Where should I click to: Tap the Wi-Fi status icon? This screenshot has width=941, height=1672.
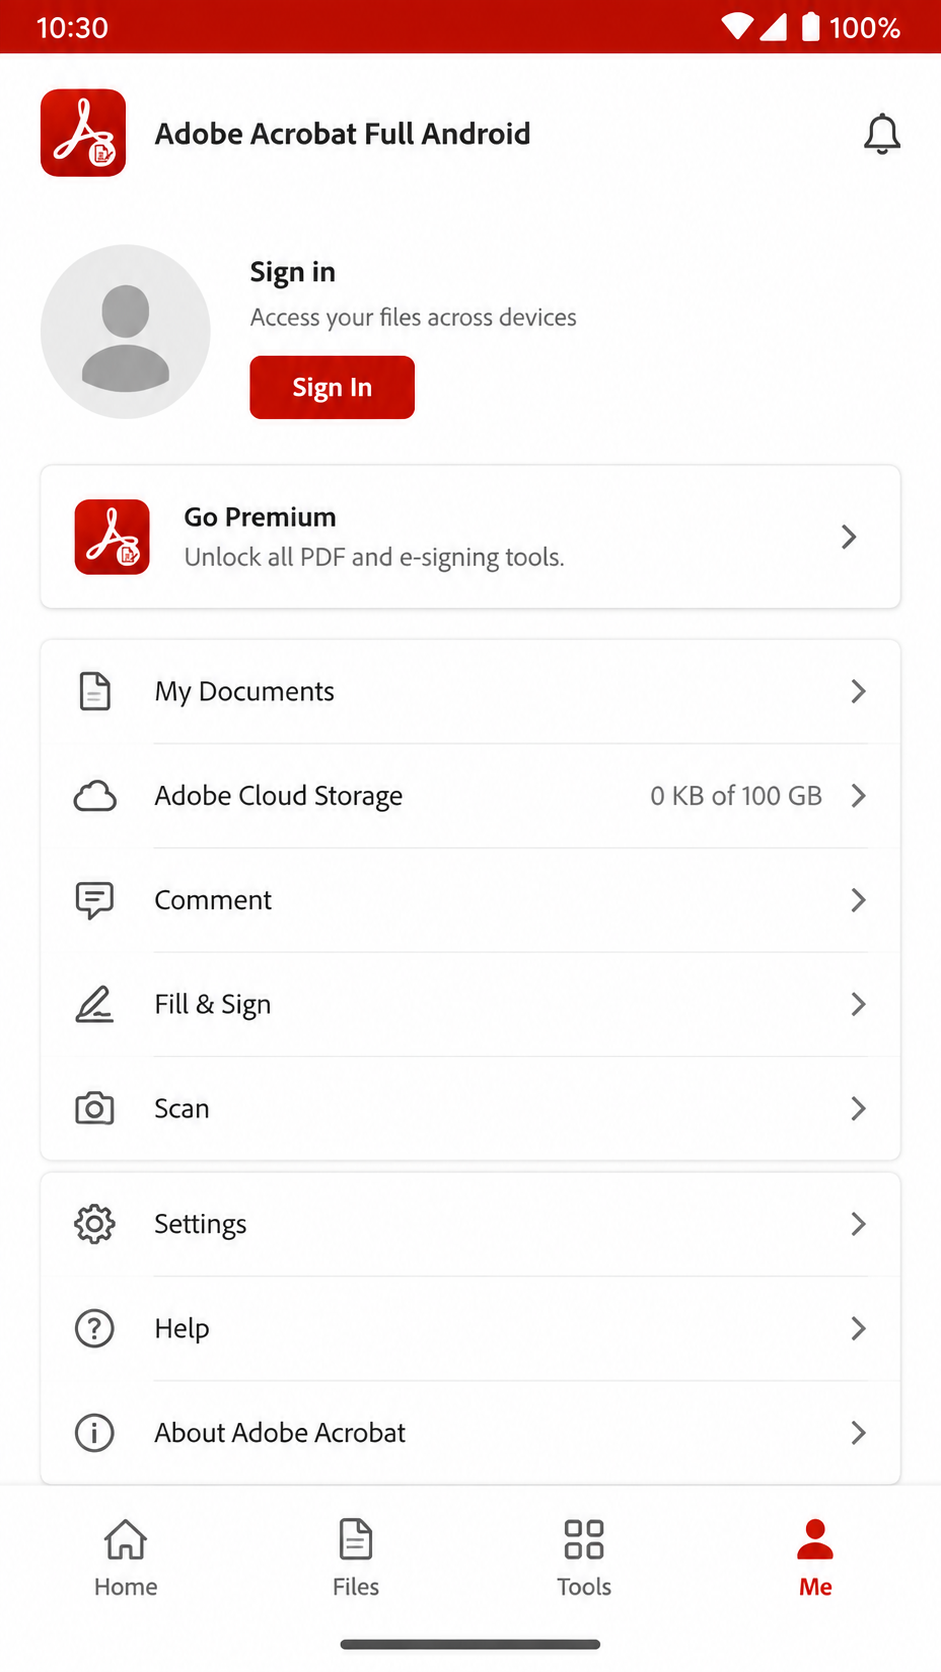click(x=738, y=27)
